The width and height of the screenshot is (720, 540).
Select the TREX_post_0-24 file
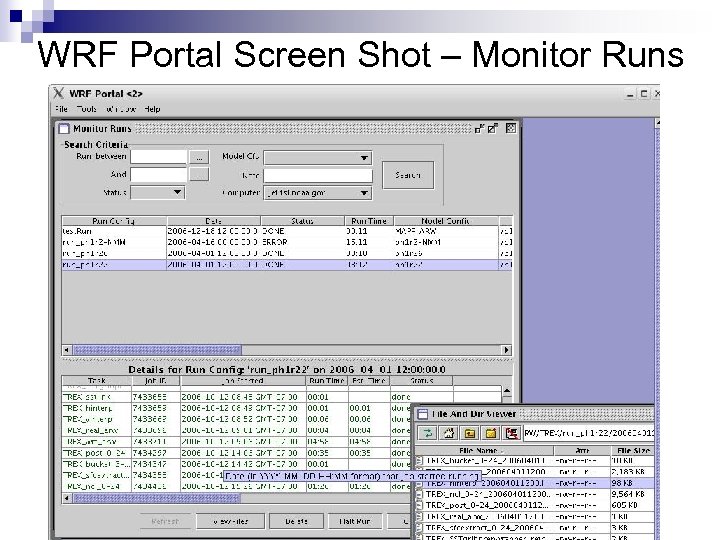tap(534, 506)
